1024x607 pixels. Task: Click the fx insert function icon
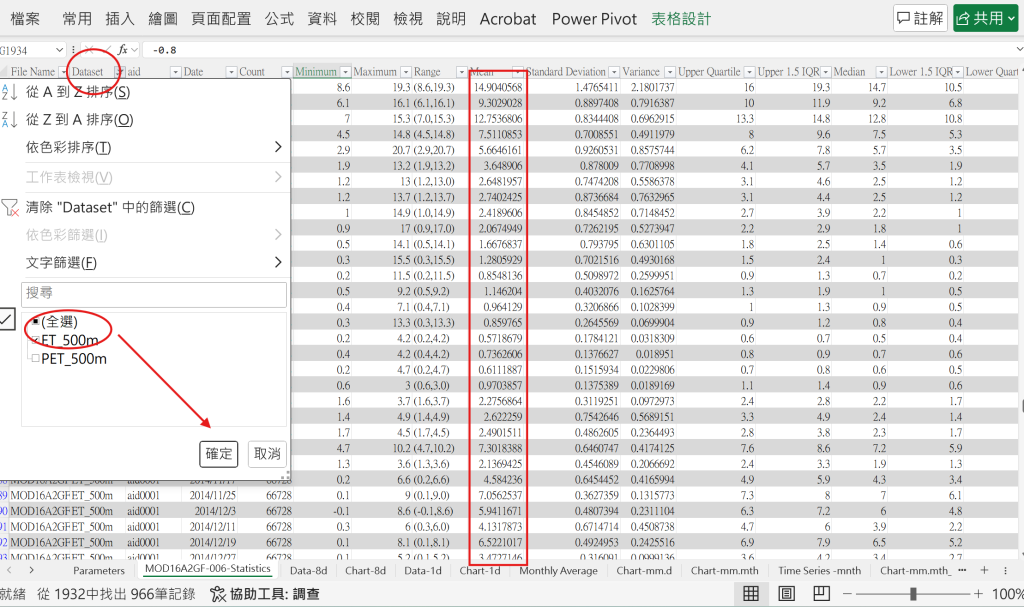(123, 50)
